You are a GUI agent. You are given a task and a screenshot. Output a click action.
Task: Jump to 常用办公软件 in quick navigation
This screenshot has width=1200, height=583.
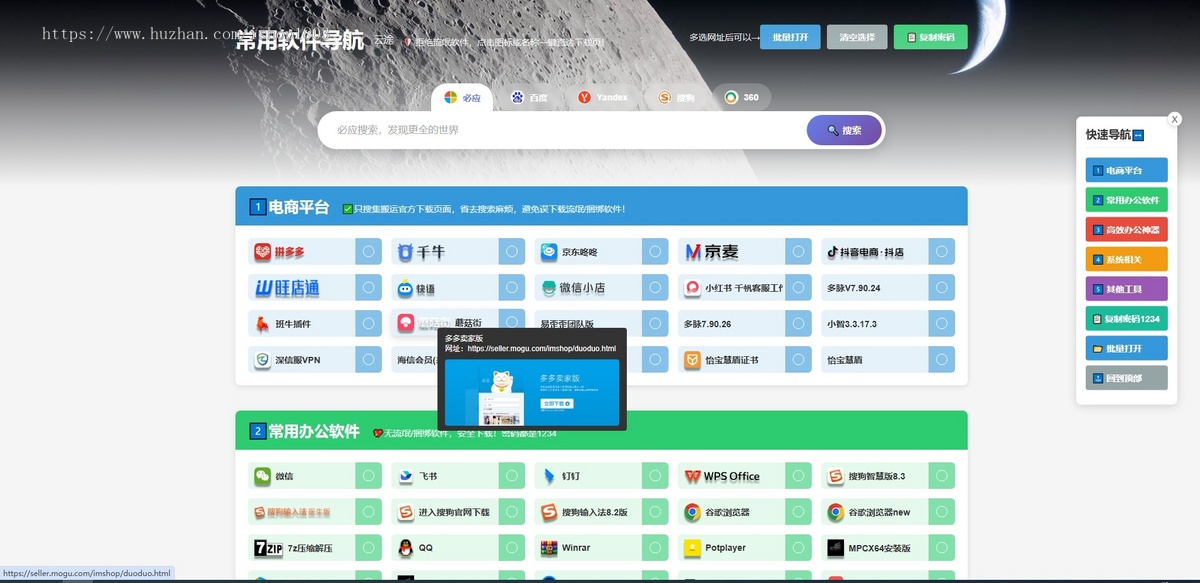click(1126, 200)
